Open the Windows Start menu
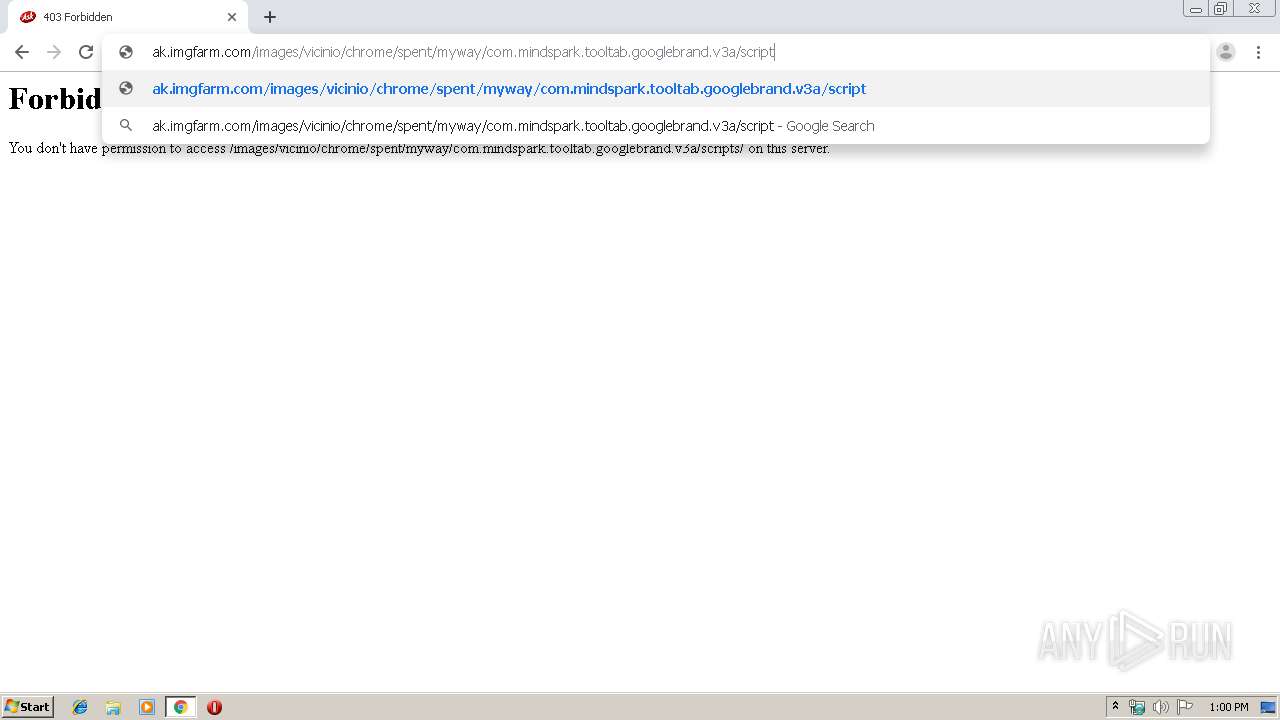 (28, 707)
